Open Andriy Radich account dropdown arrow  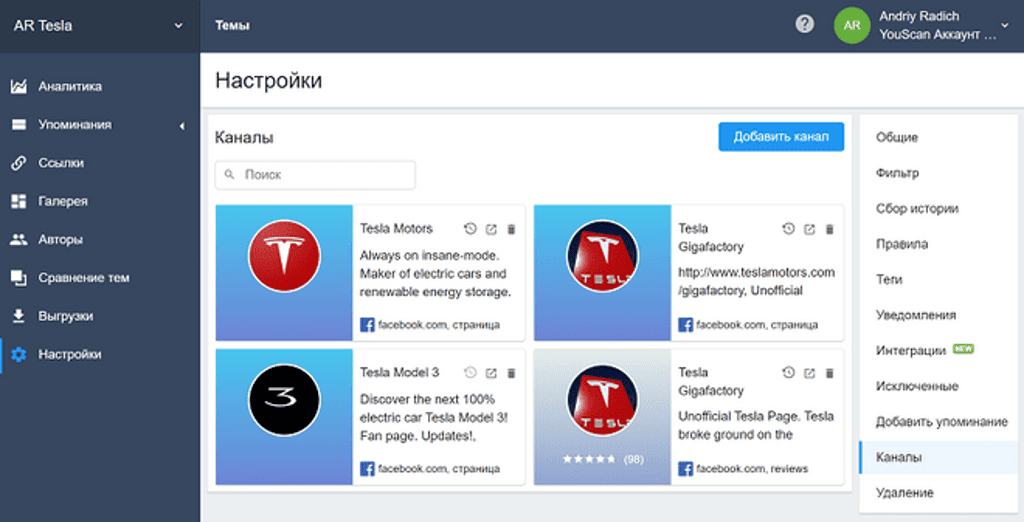[1004, 25]
